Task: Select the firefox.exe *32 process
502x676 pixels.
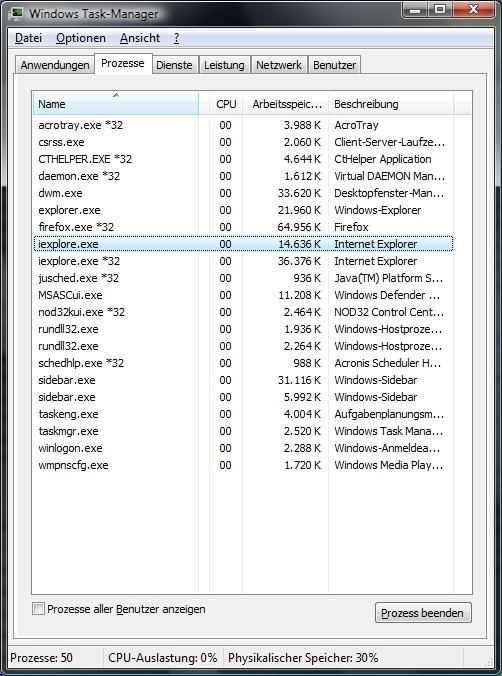Action: 243,227
